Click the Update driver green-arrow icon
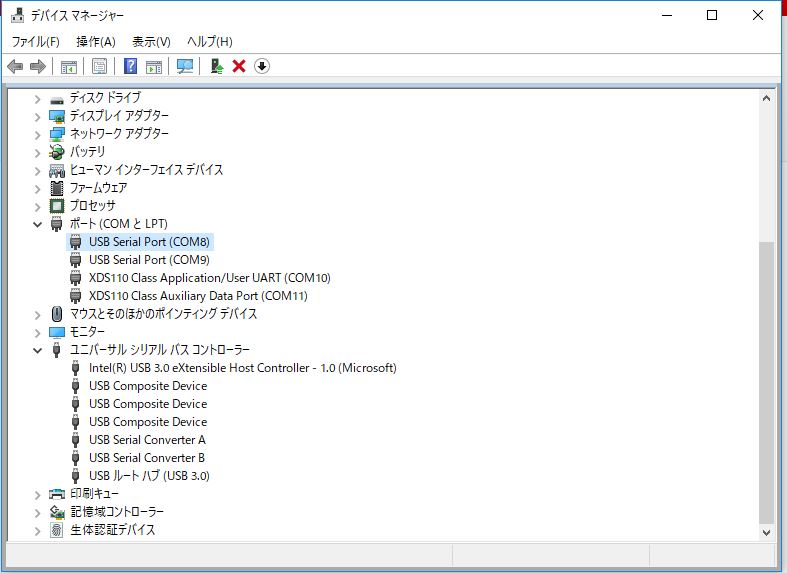The height and width of the screenshot is (573, 787). click(216, 66)
